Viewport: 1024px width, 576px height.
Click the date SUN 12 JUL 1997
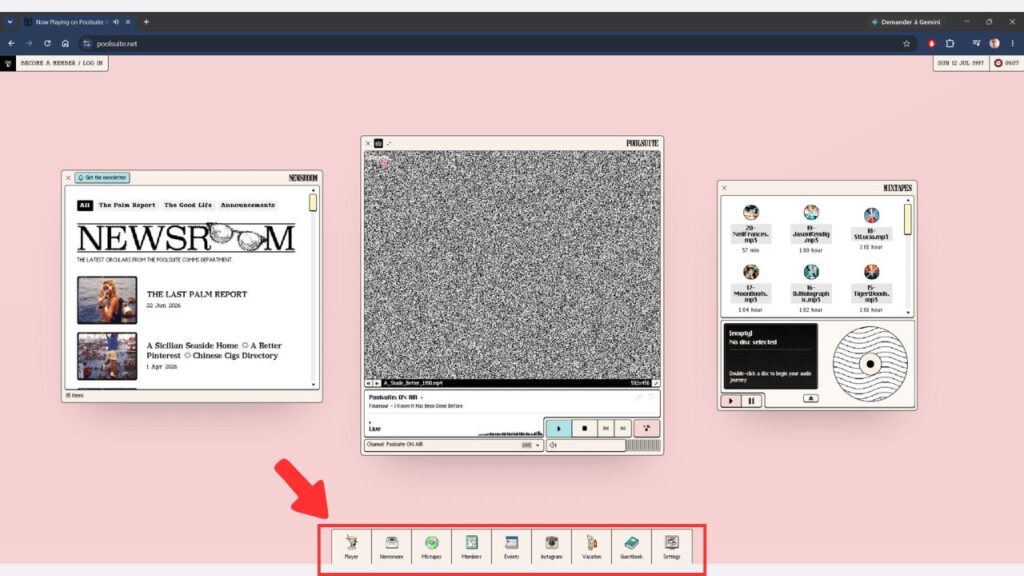tap(960, 63)
